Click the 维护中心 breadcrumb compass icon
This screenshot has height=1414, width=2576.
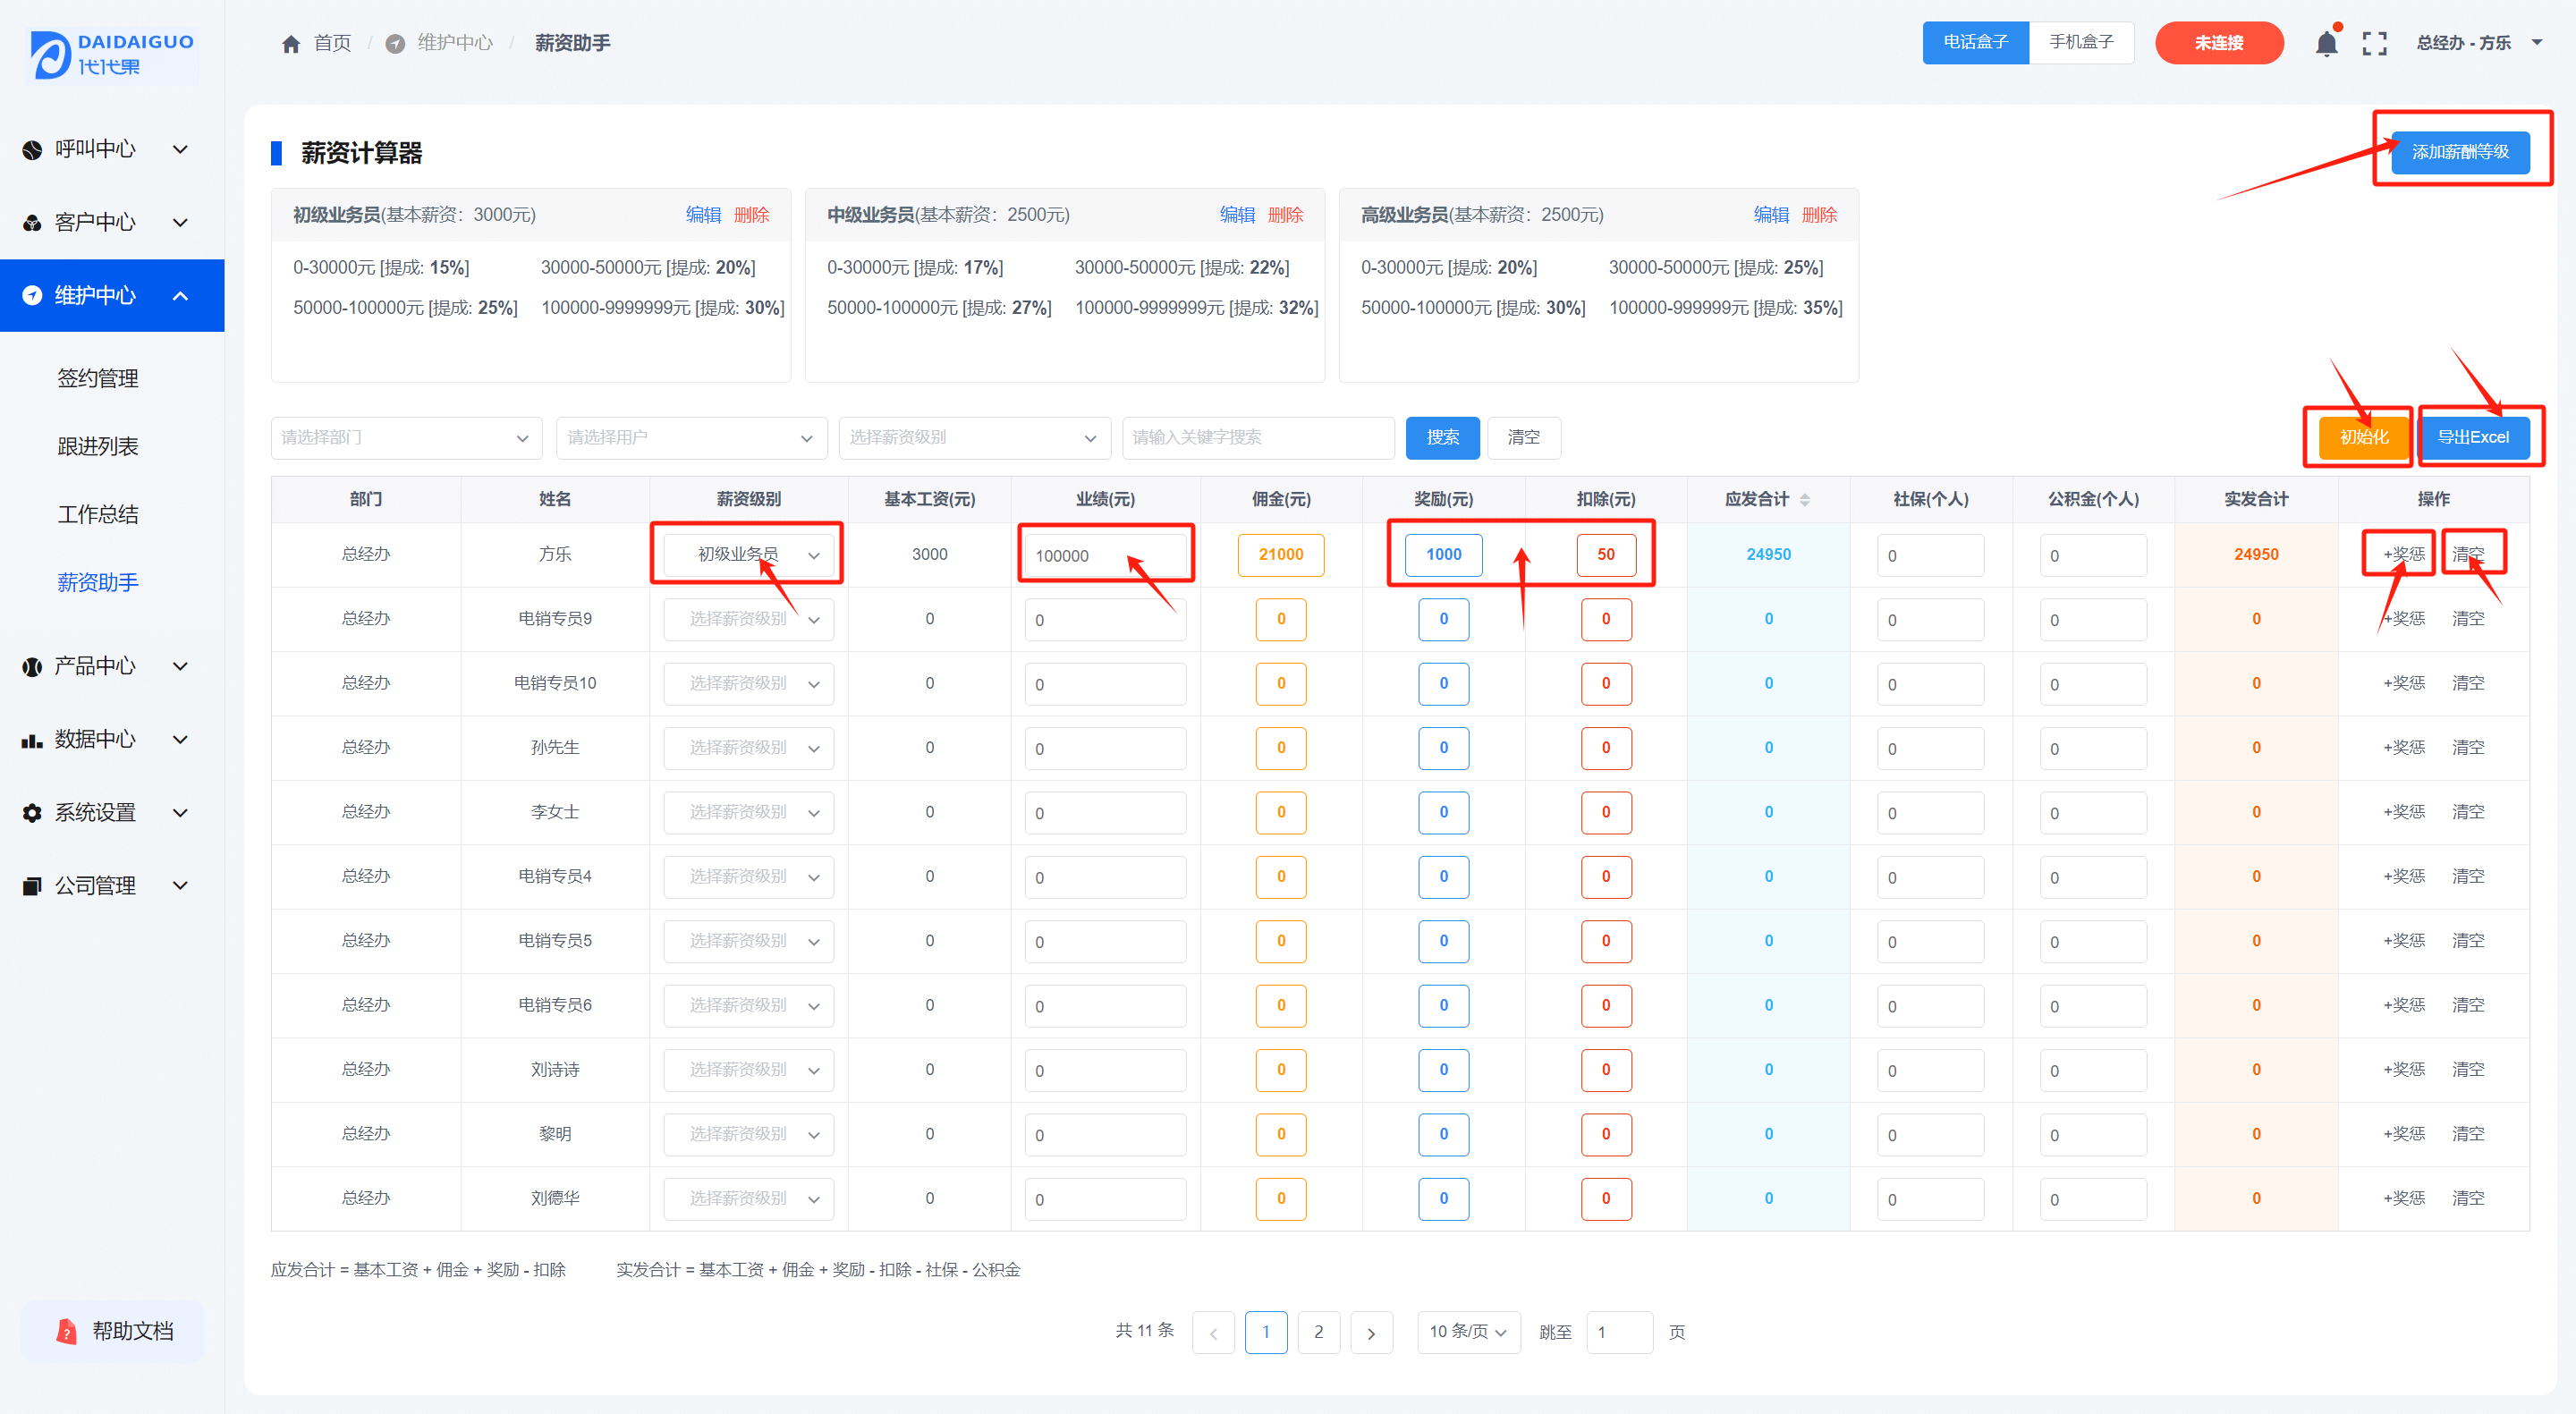395,44
